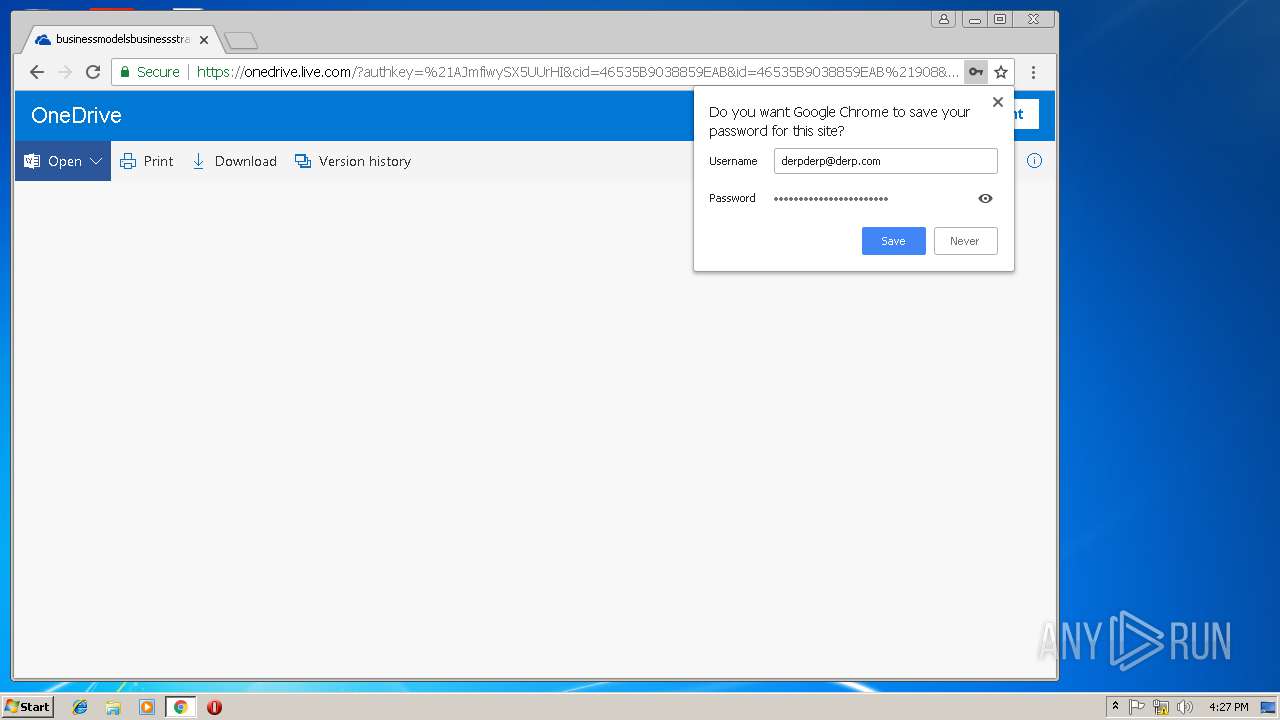Screen dimensions: 1280x720
Task: Download the file
Action: pos(234,161)
